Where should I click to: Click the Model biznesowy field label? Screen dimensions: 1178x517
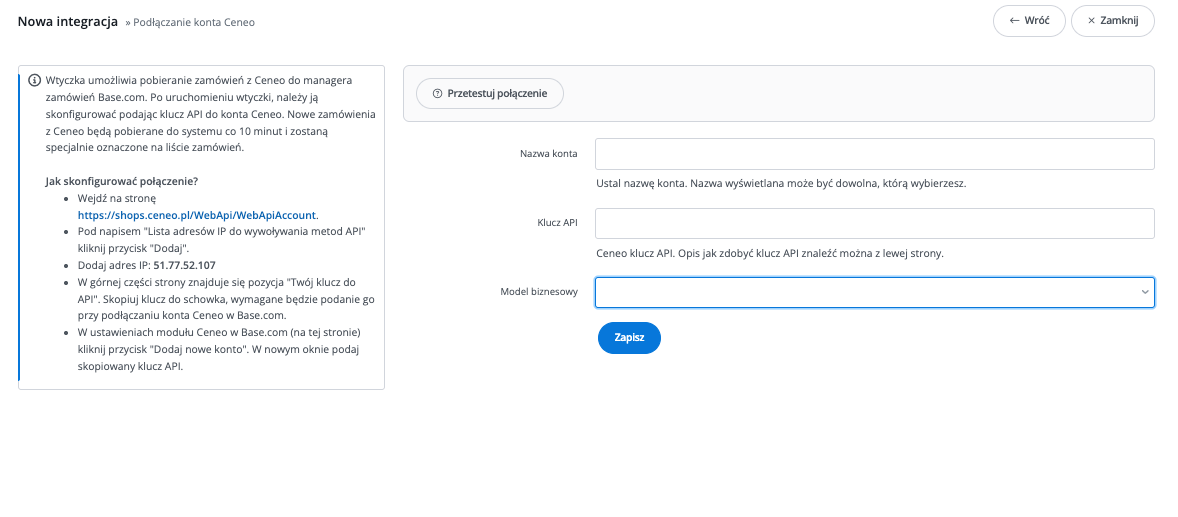[x=539, y=292]
